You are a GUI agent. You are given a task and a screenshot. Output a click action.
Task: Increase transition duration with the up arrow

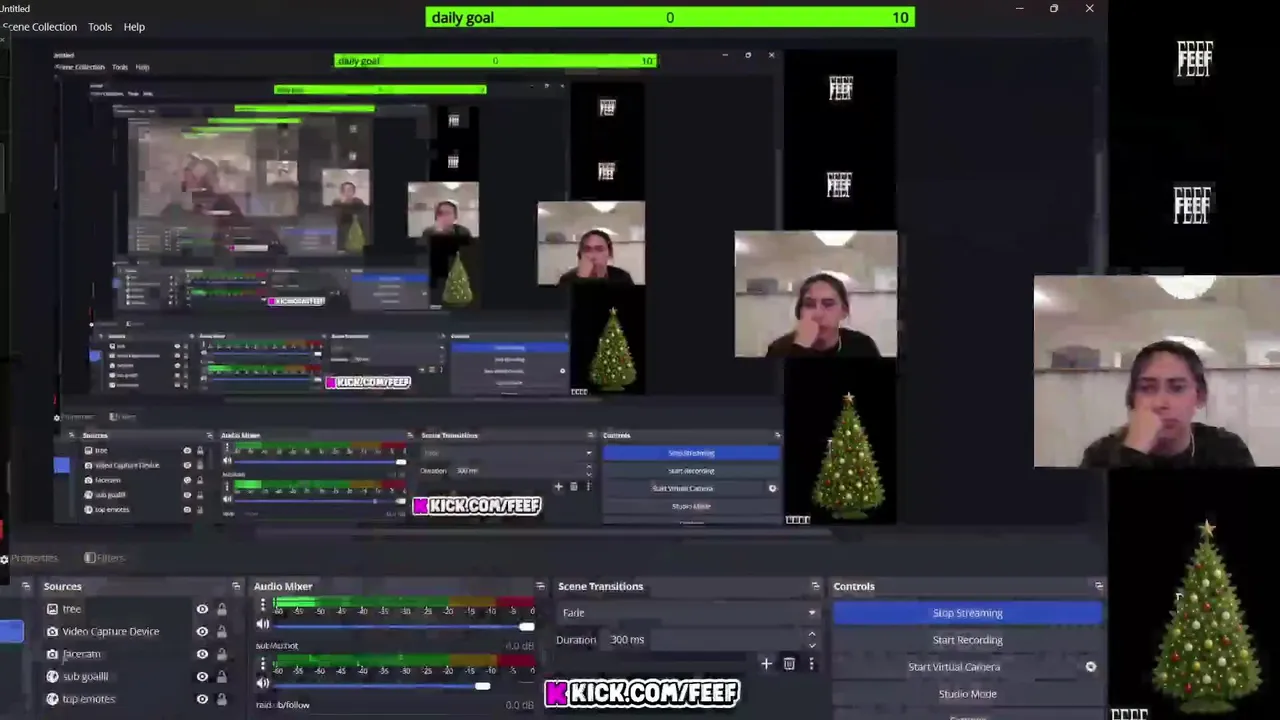coord(812,634)
